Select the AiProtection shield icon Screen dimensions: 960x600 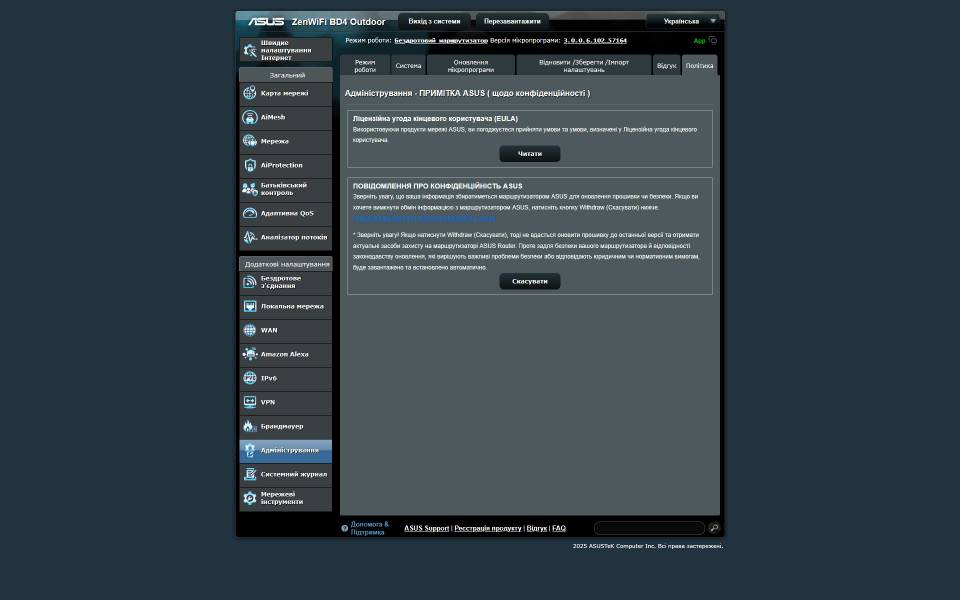[x=250, y=165]
